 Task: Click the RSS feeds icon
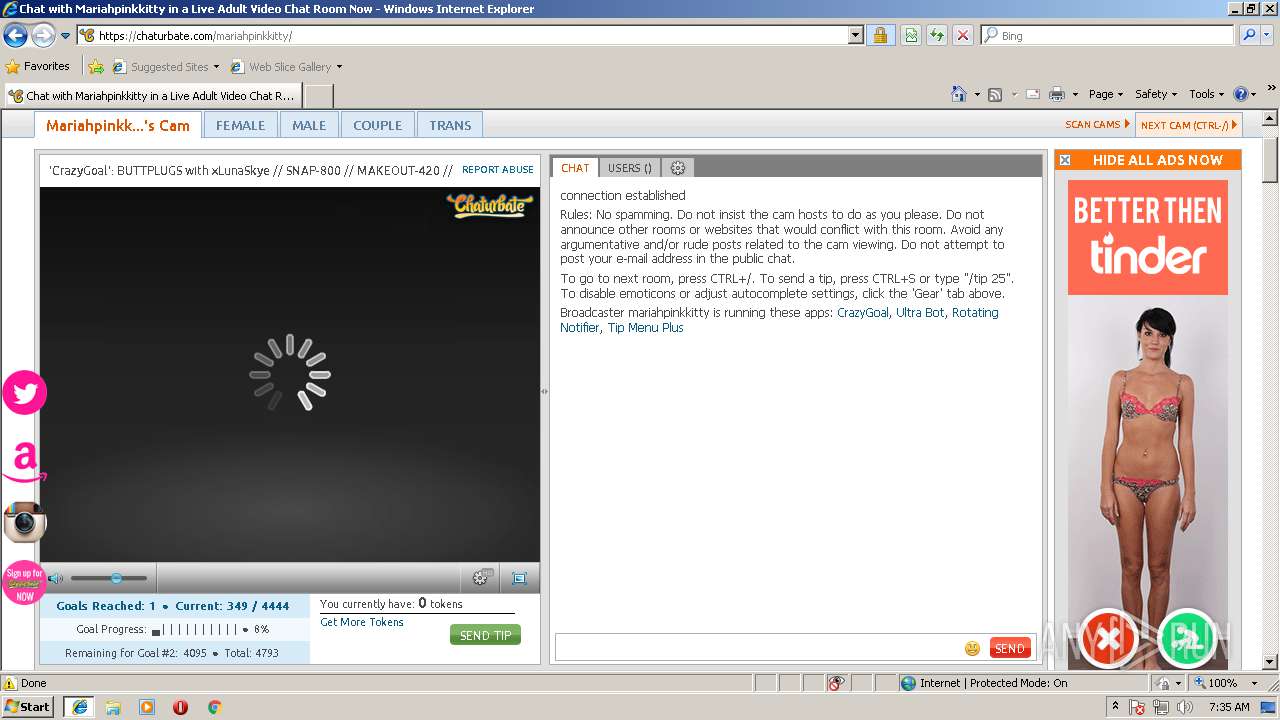point(995,94)
